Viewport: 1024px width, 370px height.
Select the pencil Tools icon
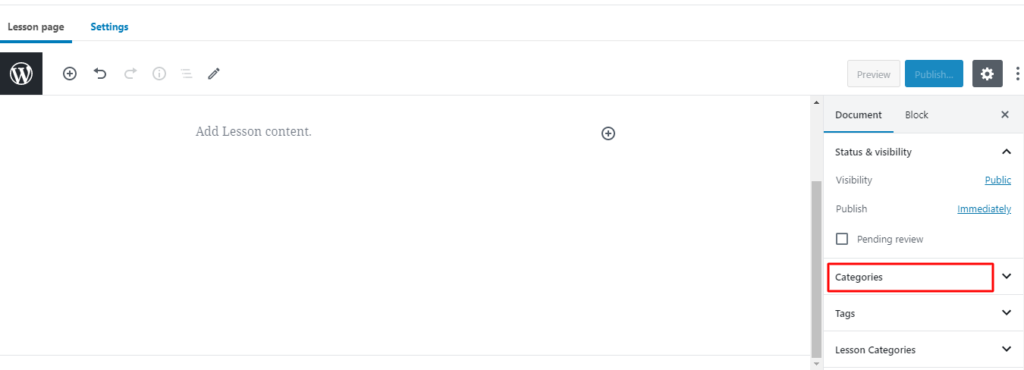pyautogui.click(x=214, y=74)
